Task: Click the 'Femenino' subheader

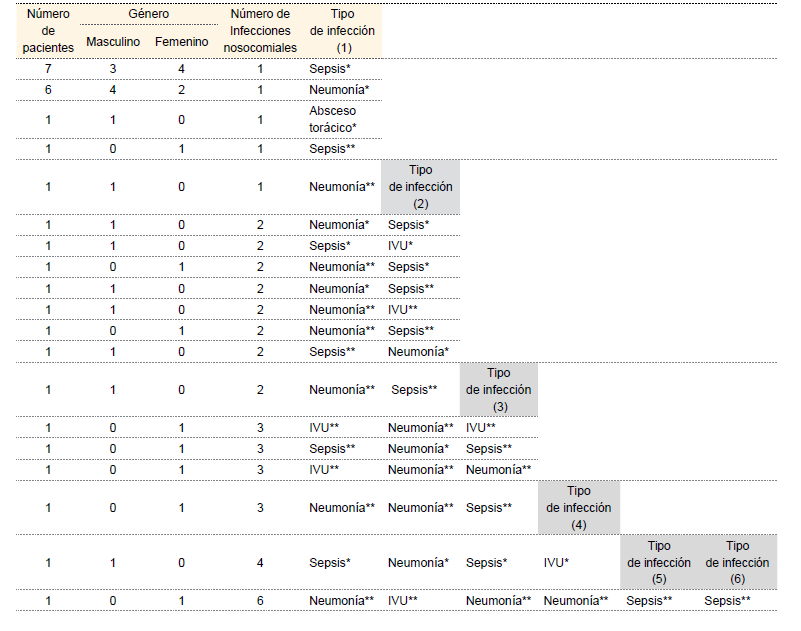Action: [x=181, y=42]
